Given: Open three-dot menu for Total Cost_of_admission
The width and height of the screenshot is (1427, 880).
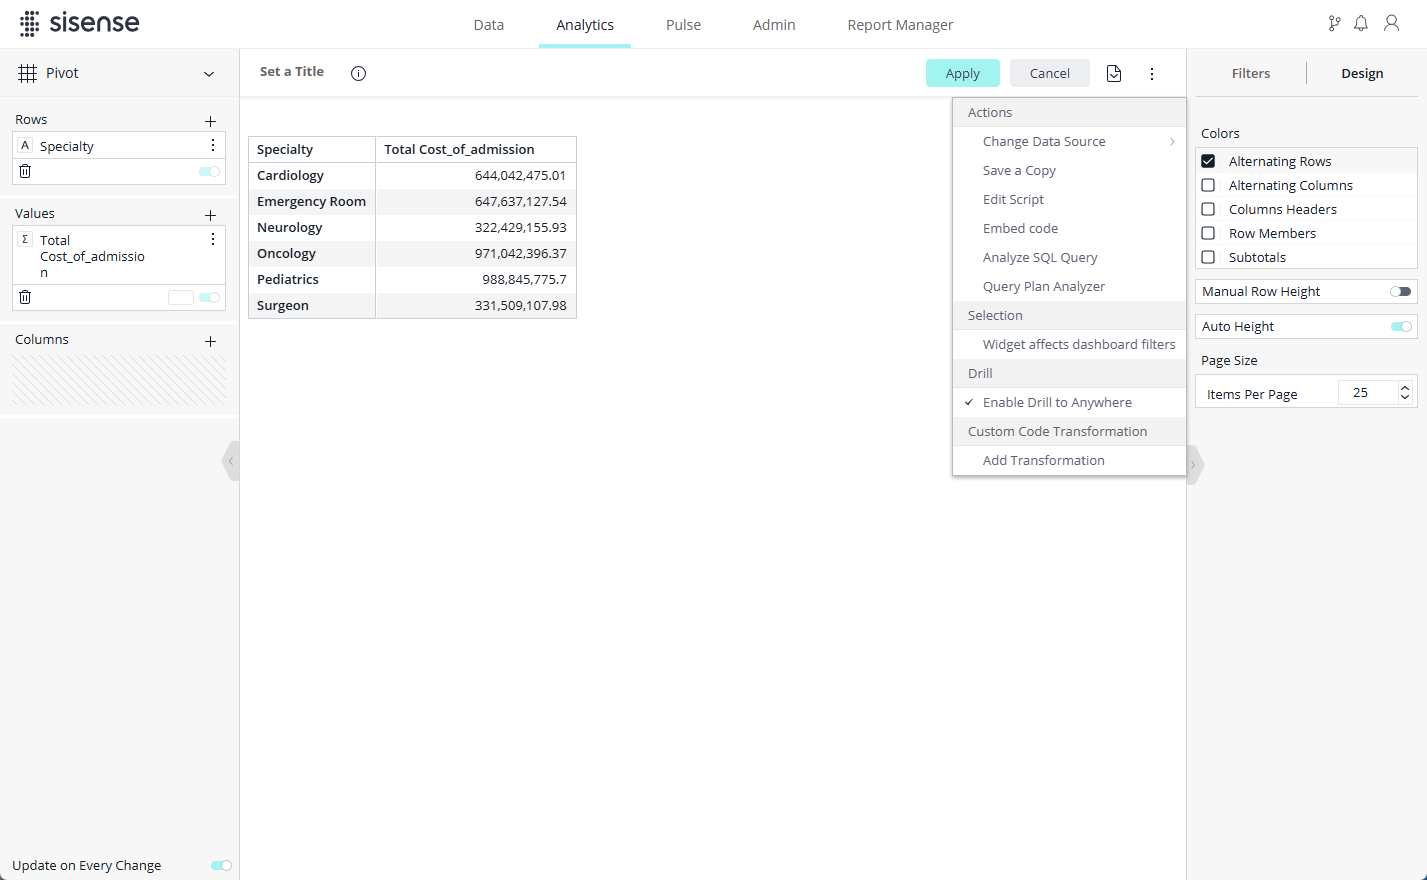Looking at the screenshot, I should tap(213, 240).
